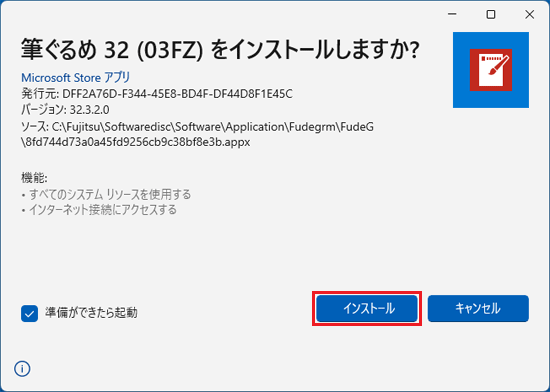The height and width of the screenshot is (392, 550).
Task: Minimize the installer window
Action: 452,14
